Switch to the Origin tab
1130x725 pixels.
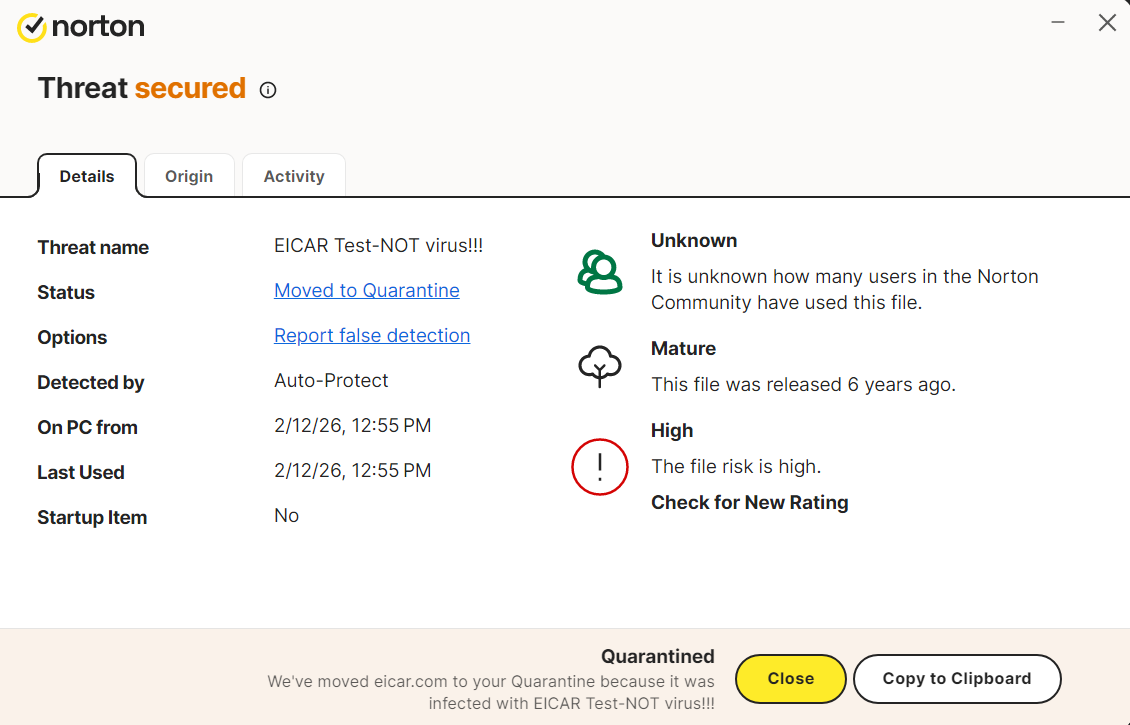click(188, 175)
